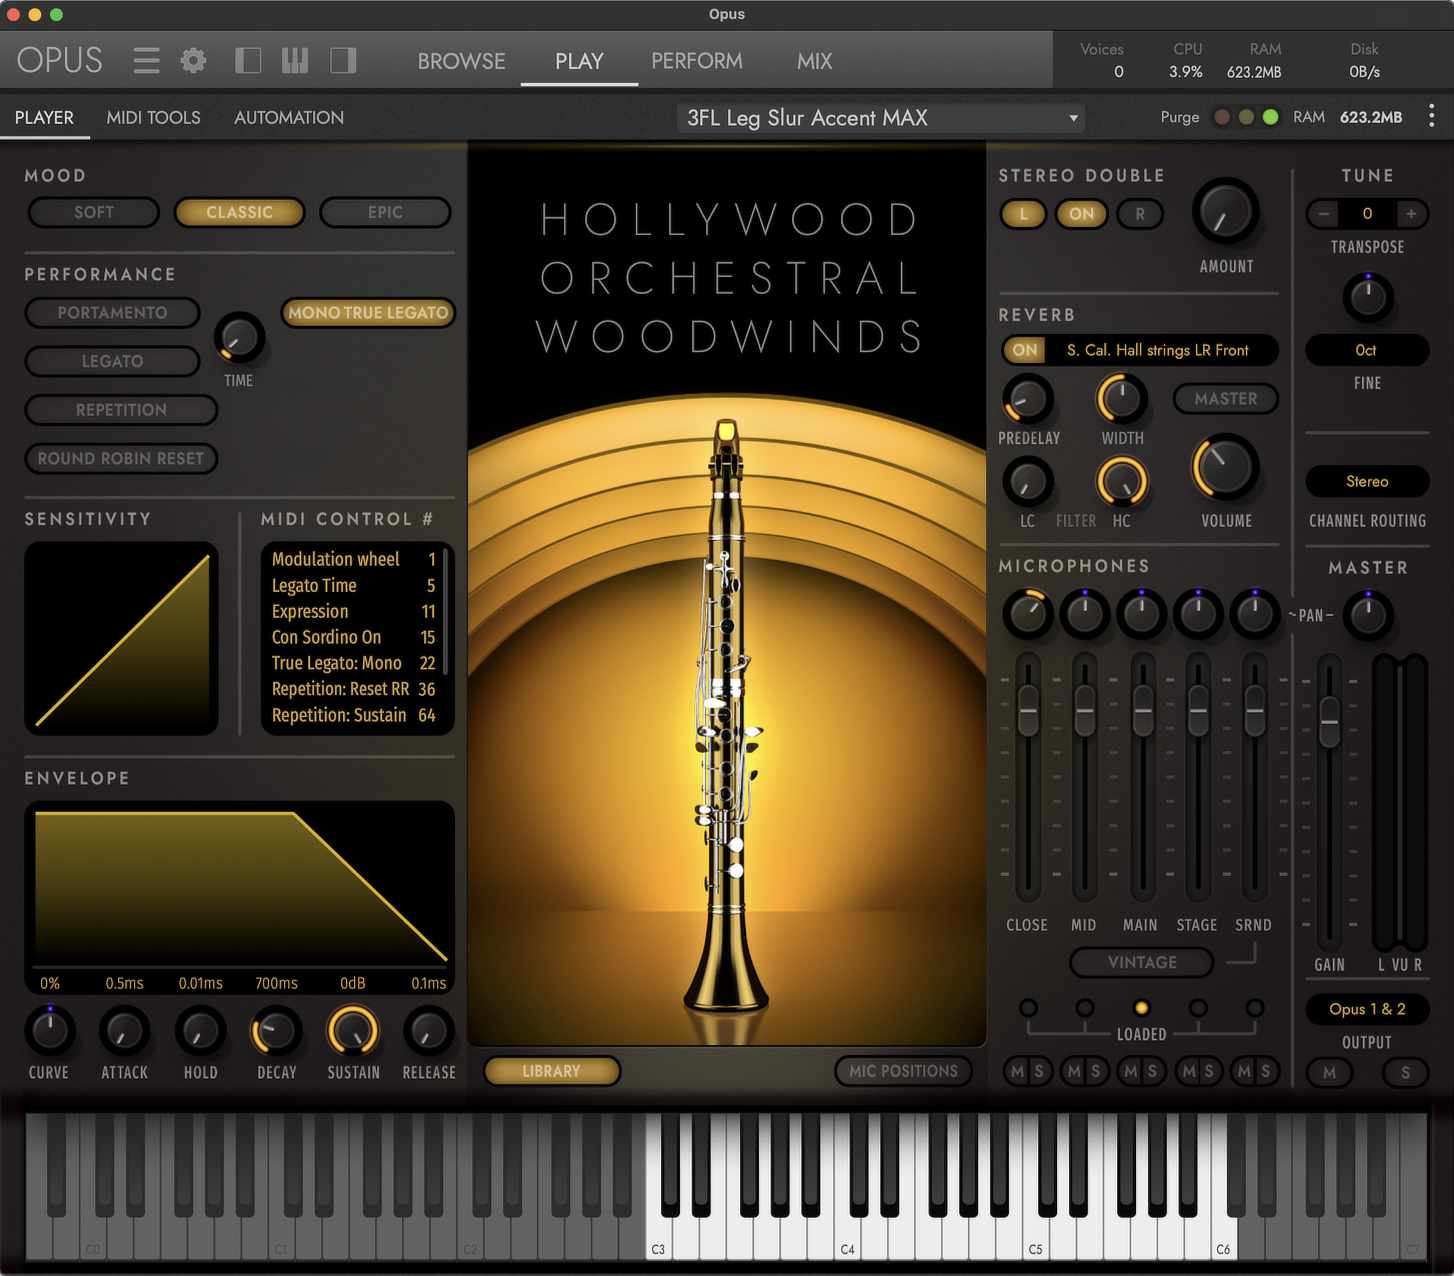
Task: Click the sensitivity curve graph
Action: pyautogui.click(x=121, y=638)
